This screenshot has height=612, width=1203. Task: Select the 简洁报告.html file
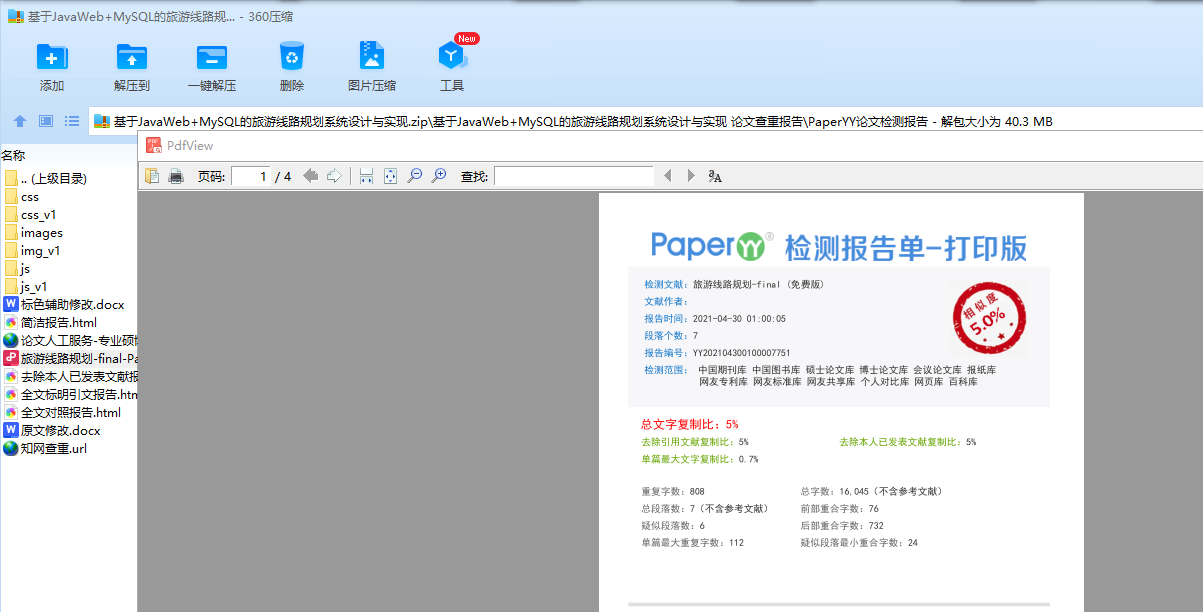[50, 323]
